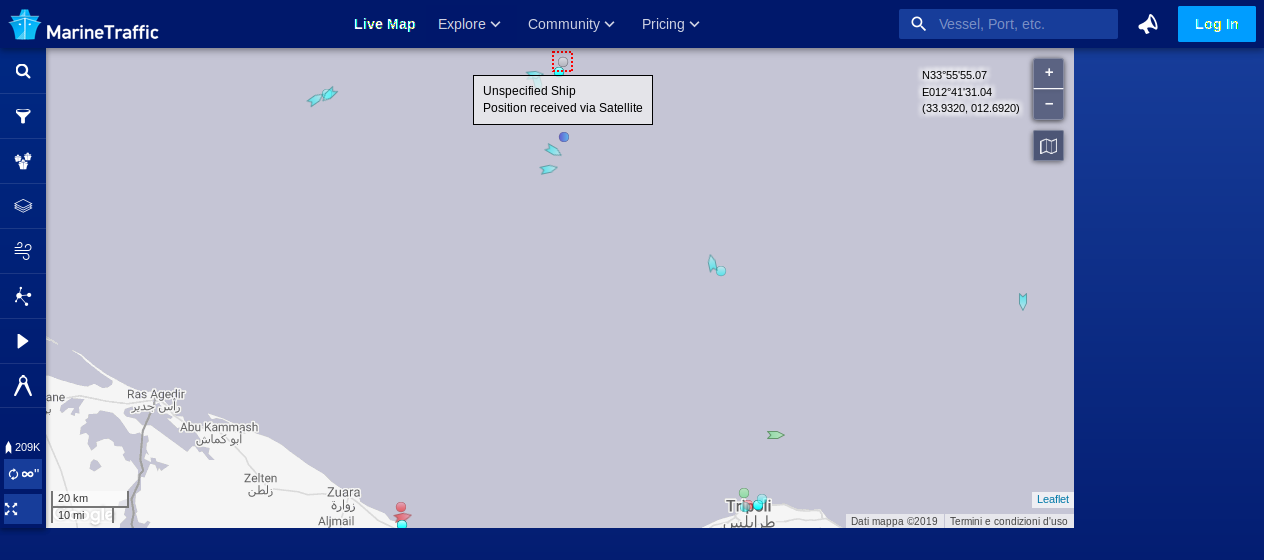This screenshot has width=1264, height=560.
Task: Click the MarineTraffic logo
Action: [x=84, y=25]
